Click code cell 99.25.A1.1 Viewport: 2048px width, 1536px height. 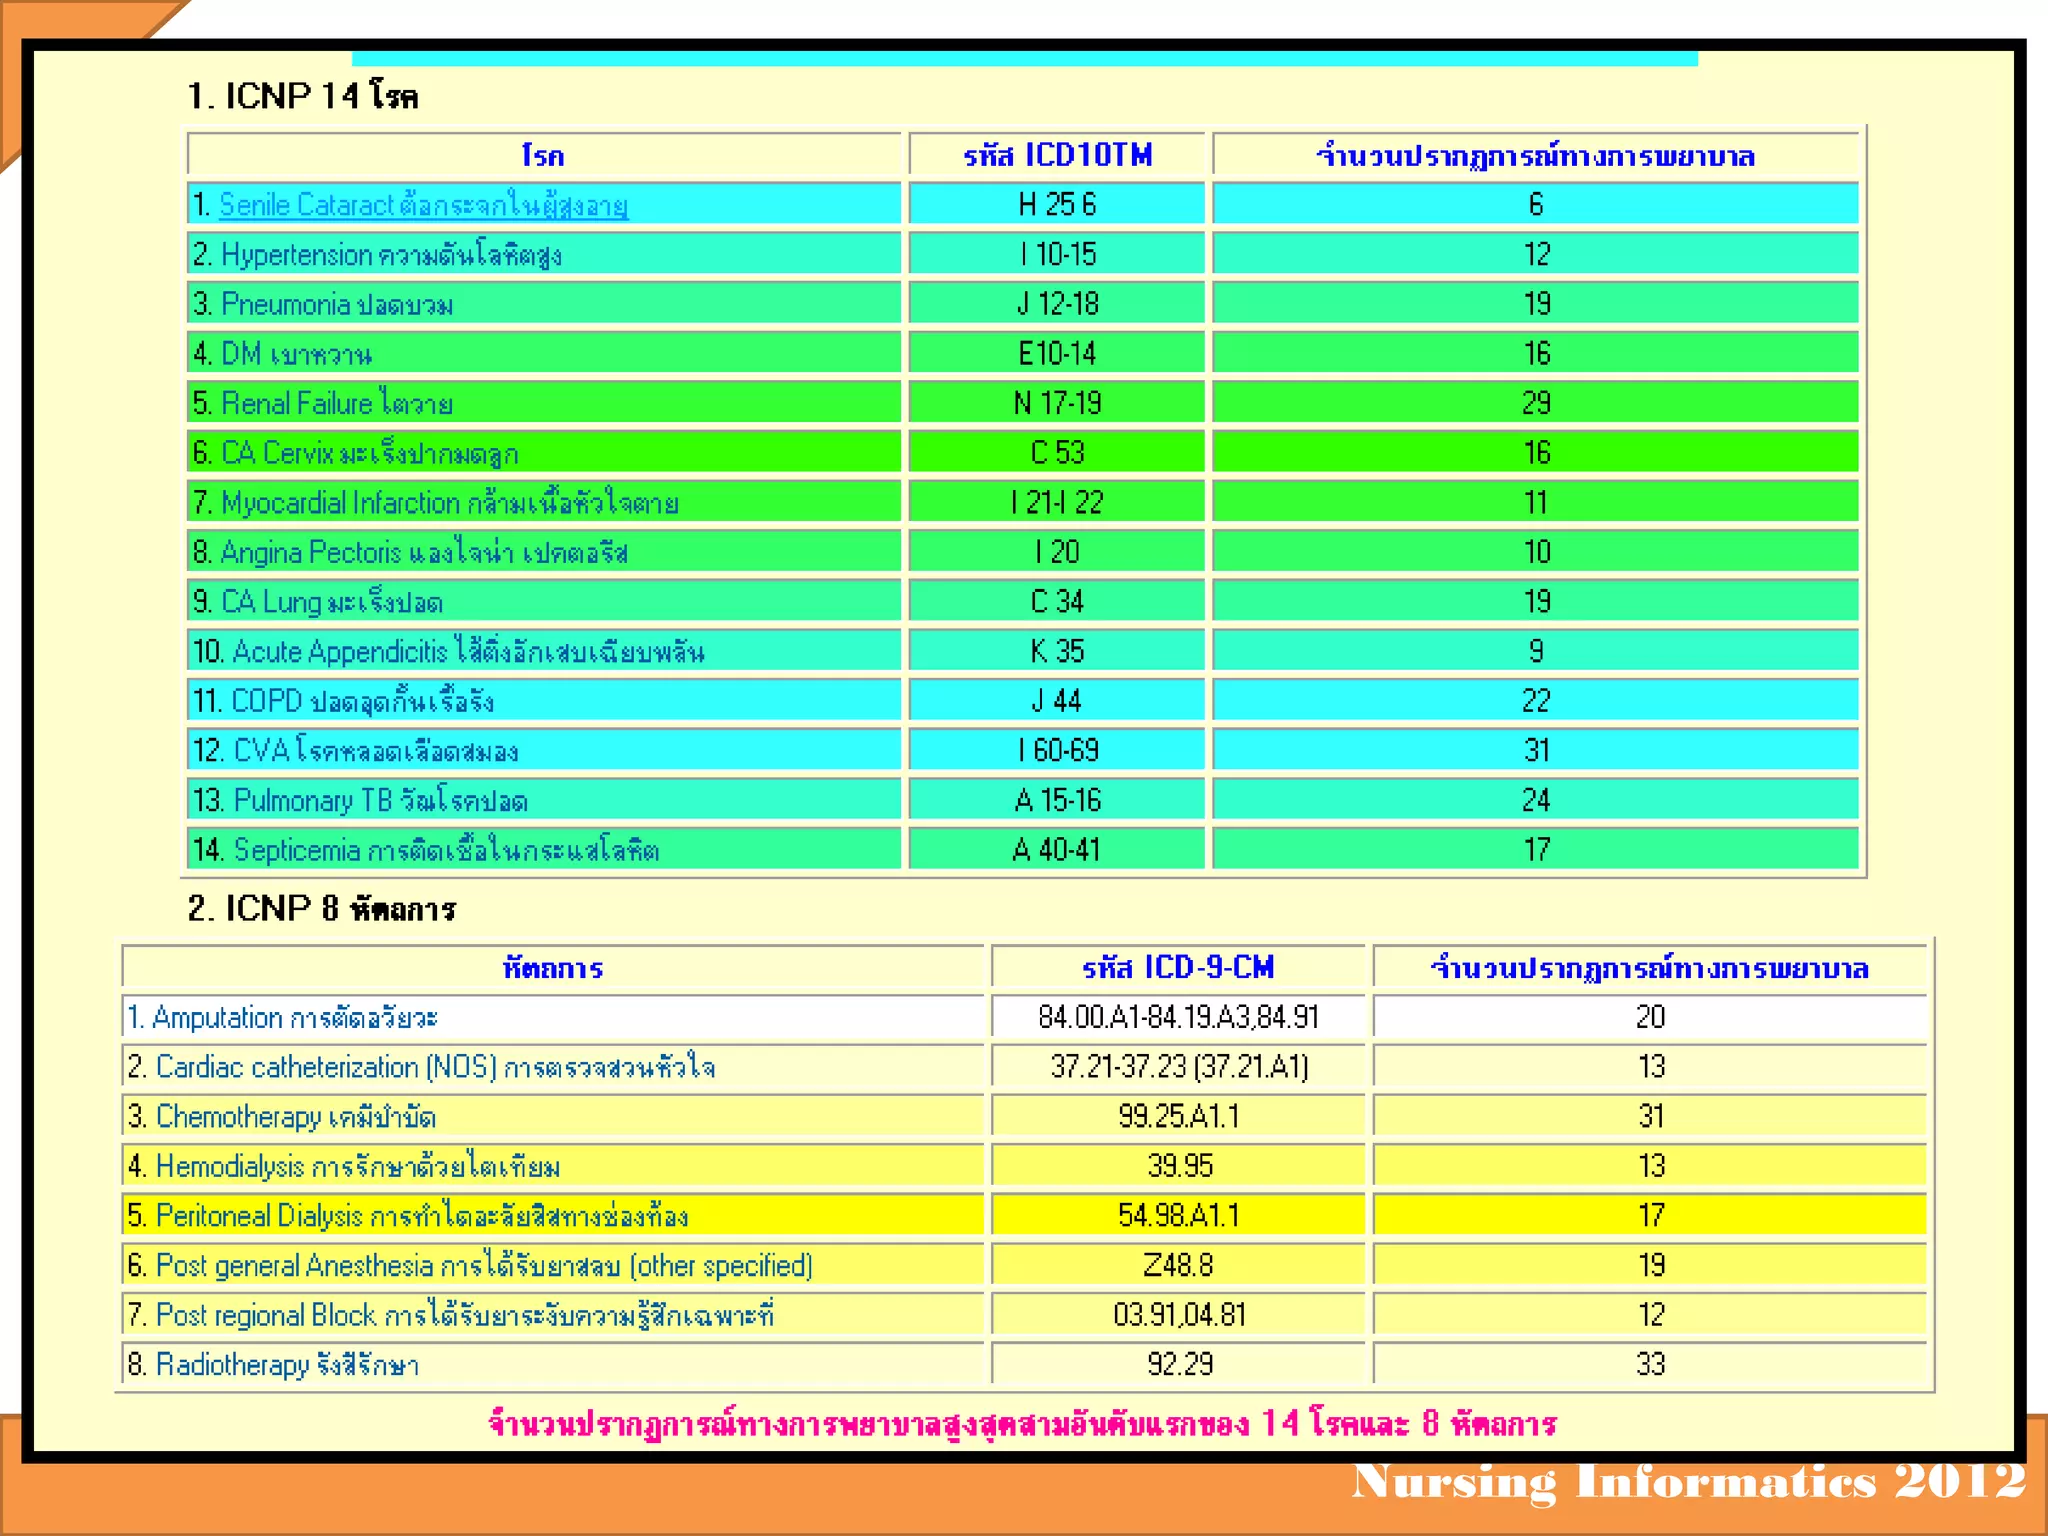click(x=1178, y=1116)
